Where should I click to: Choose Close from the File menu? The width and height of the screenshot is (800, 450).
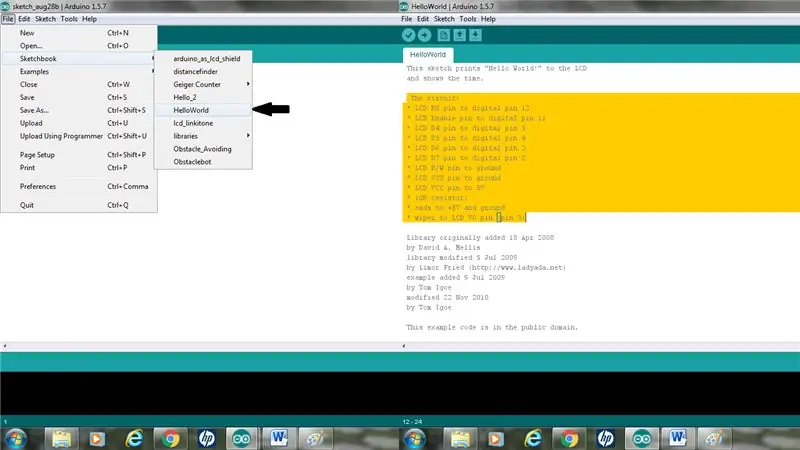click(79, 85)
